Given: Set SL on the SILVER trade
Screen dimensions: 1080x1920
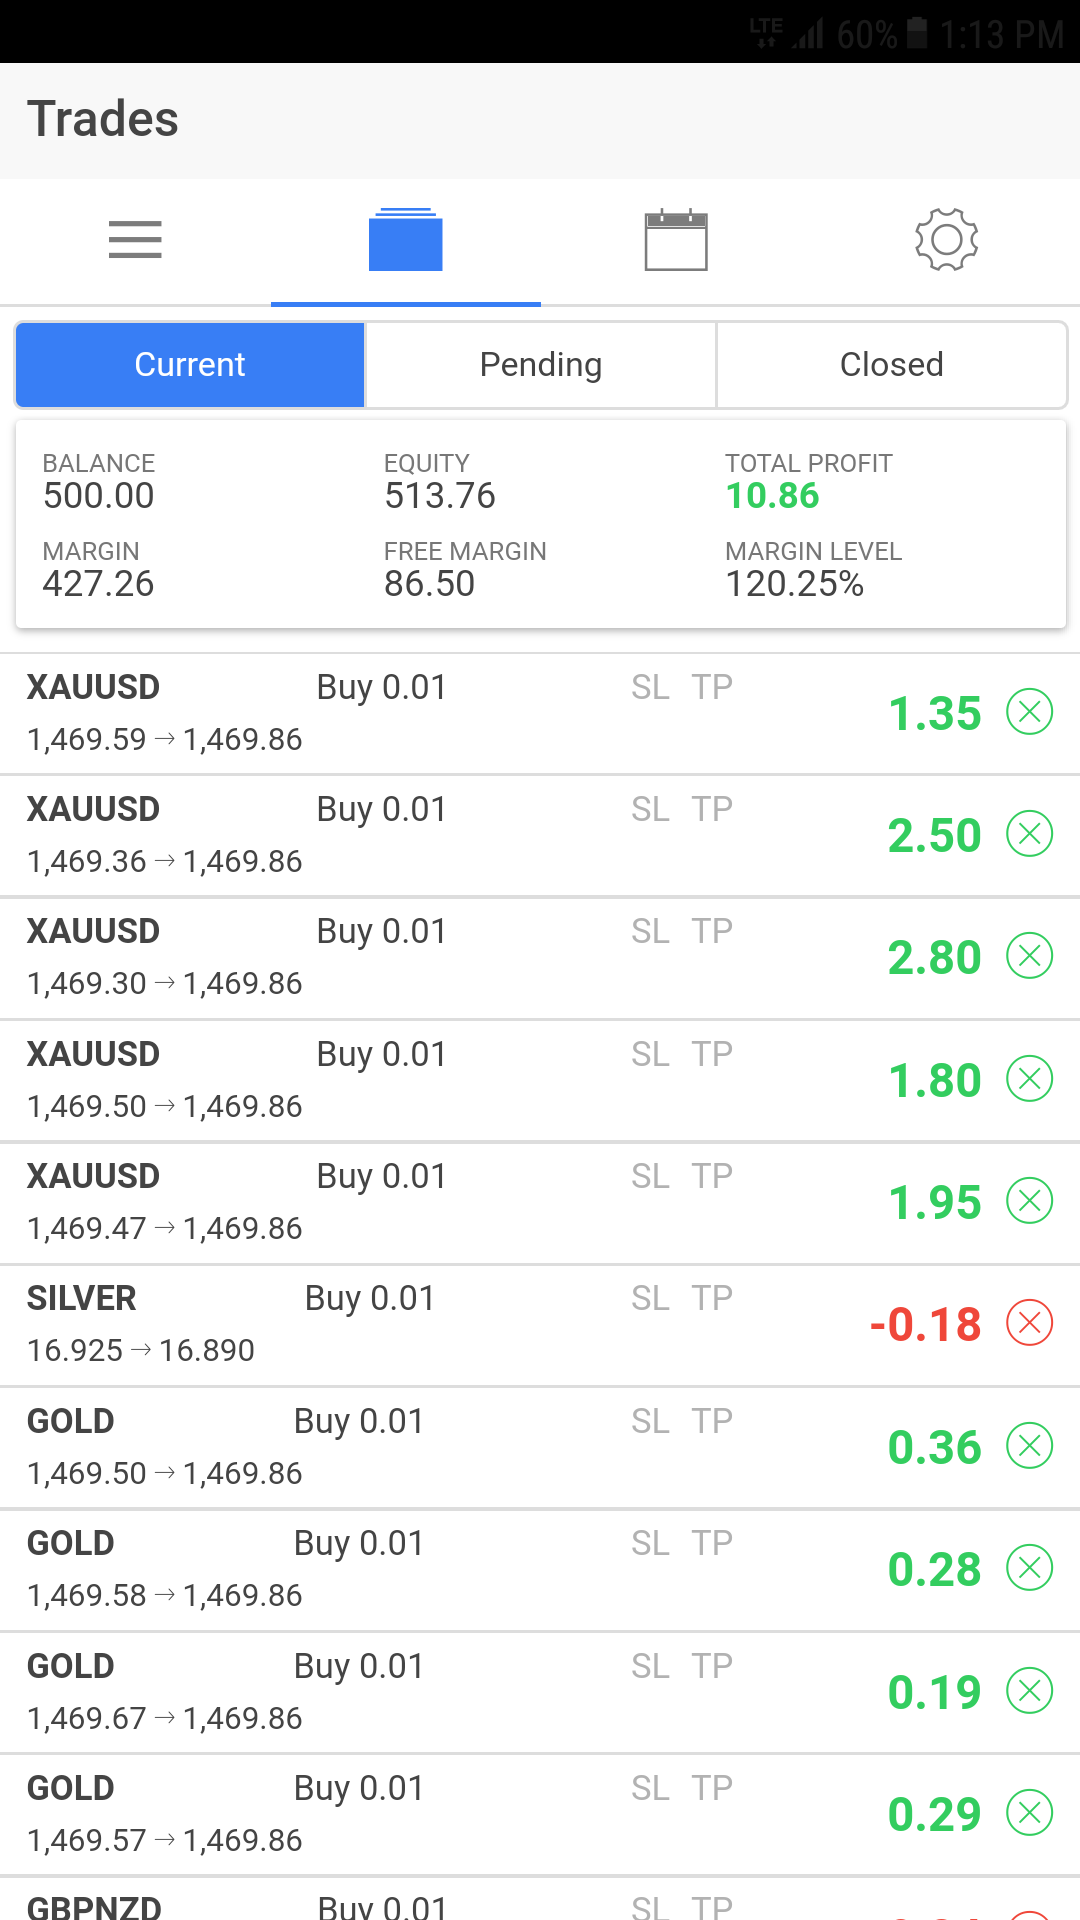Looking at the screenshot, I should [x=650, y=1298].
